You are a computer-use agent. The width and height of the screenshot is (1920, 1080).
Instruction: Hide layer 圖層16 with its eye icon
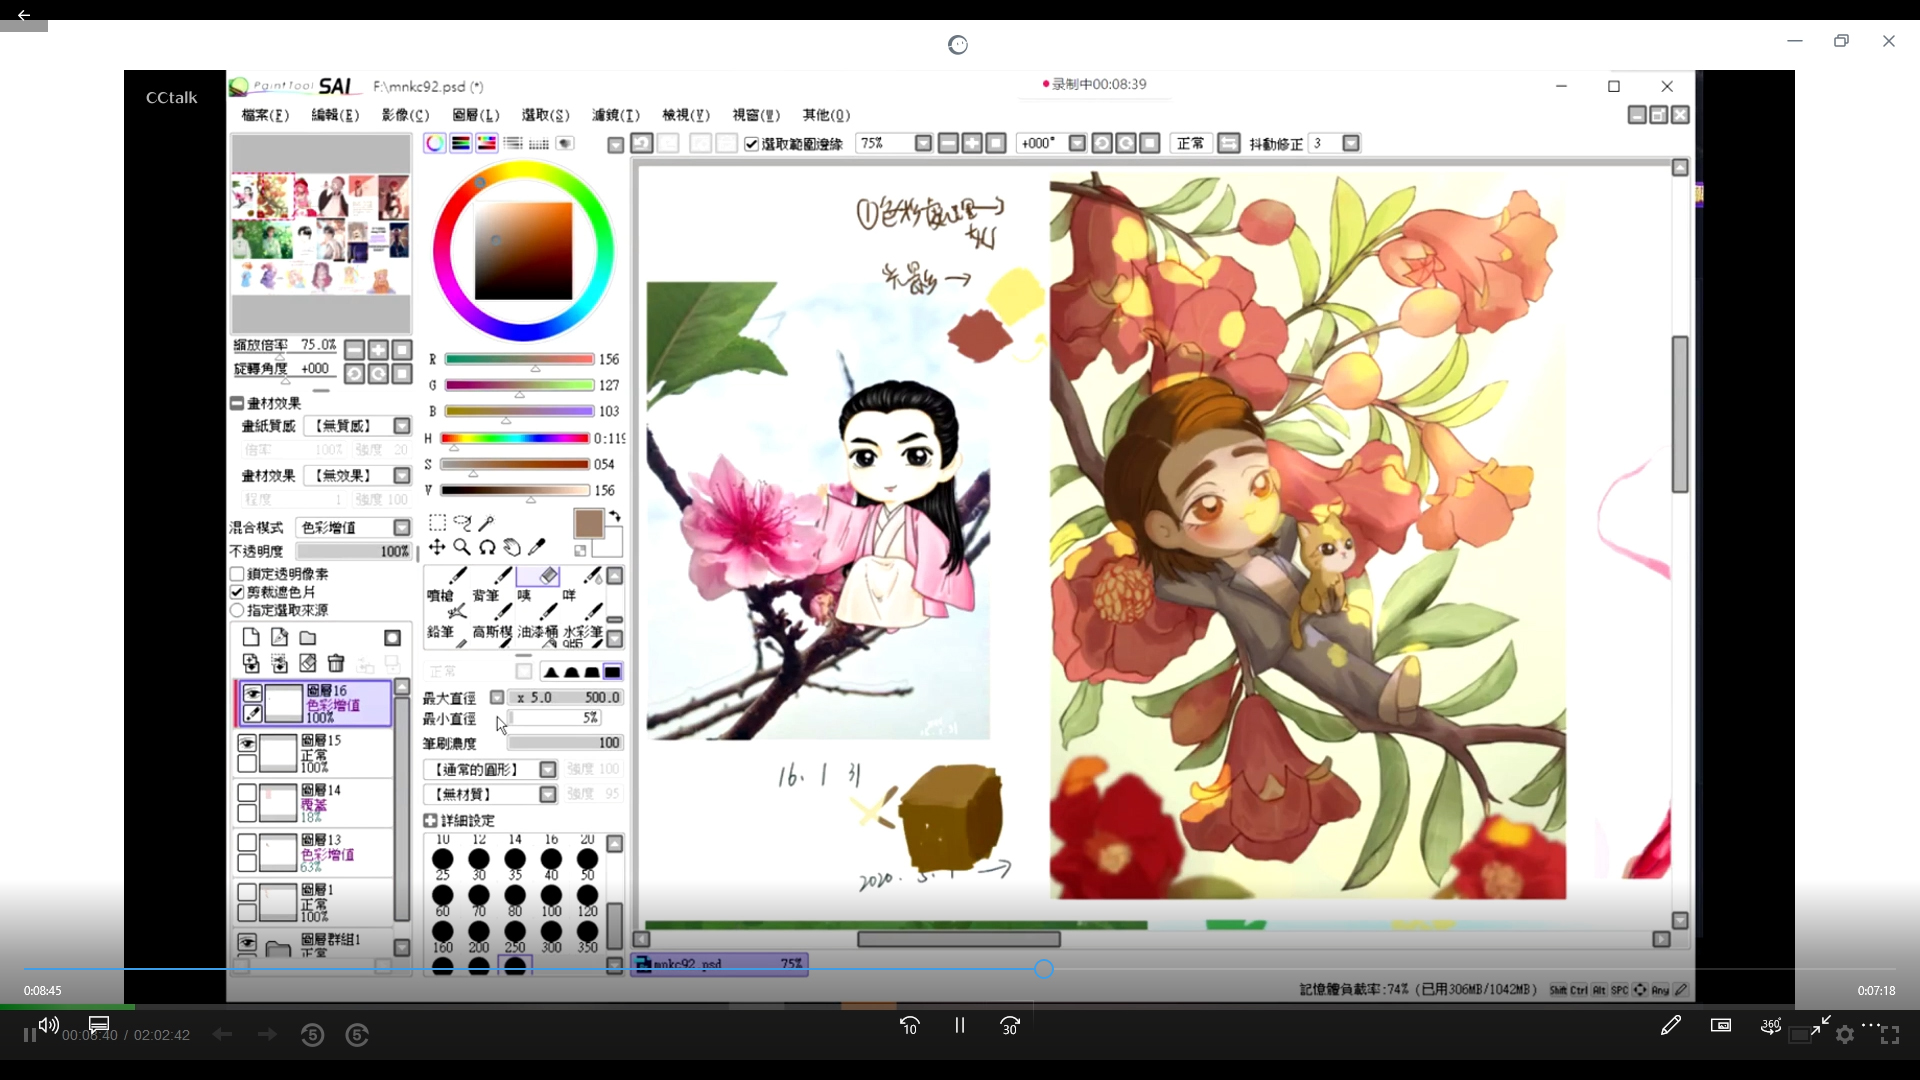pyautogui.click(x=252, y=693)
